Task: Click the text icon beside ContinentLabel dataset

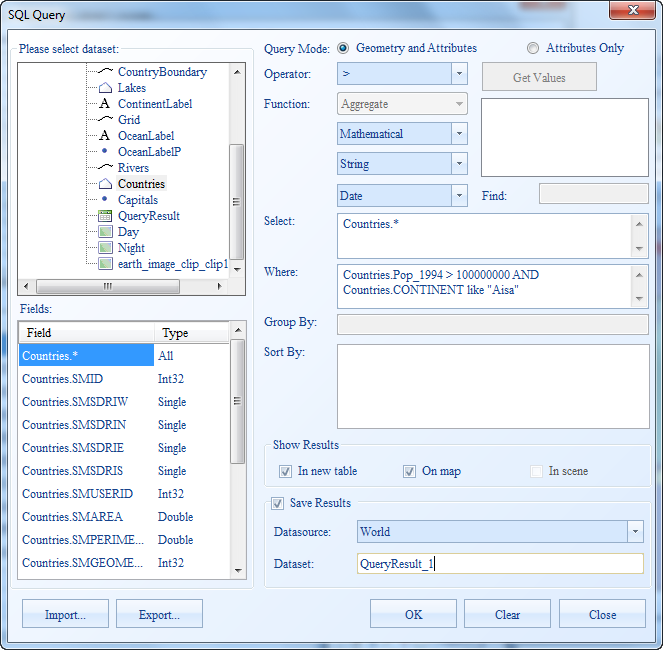Action: 105,104
